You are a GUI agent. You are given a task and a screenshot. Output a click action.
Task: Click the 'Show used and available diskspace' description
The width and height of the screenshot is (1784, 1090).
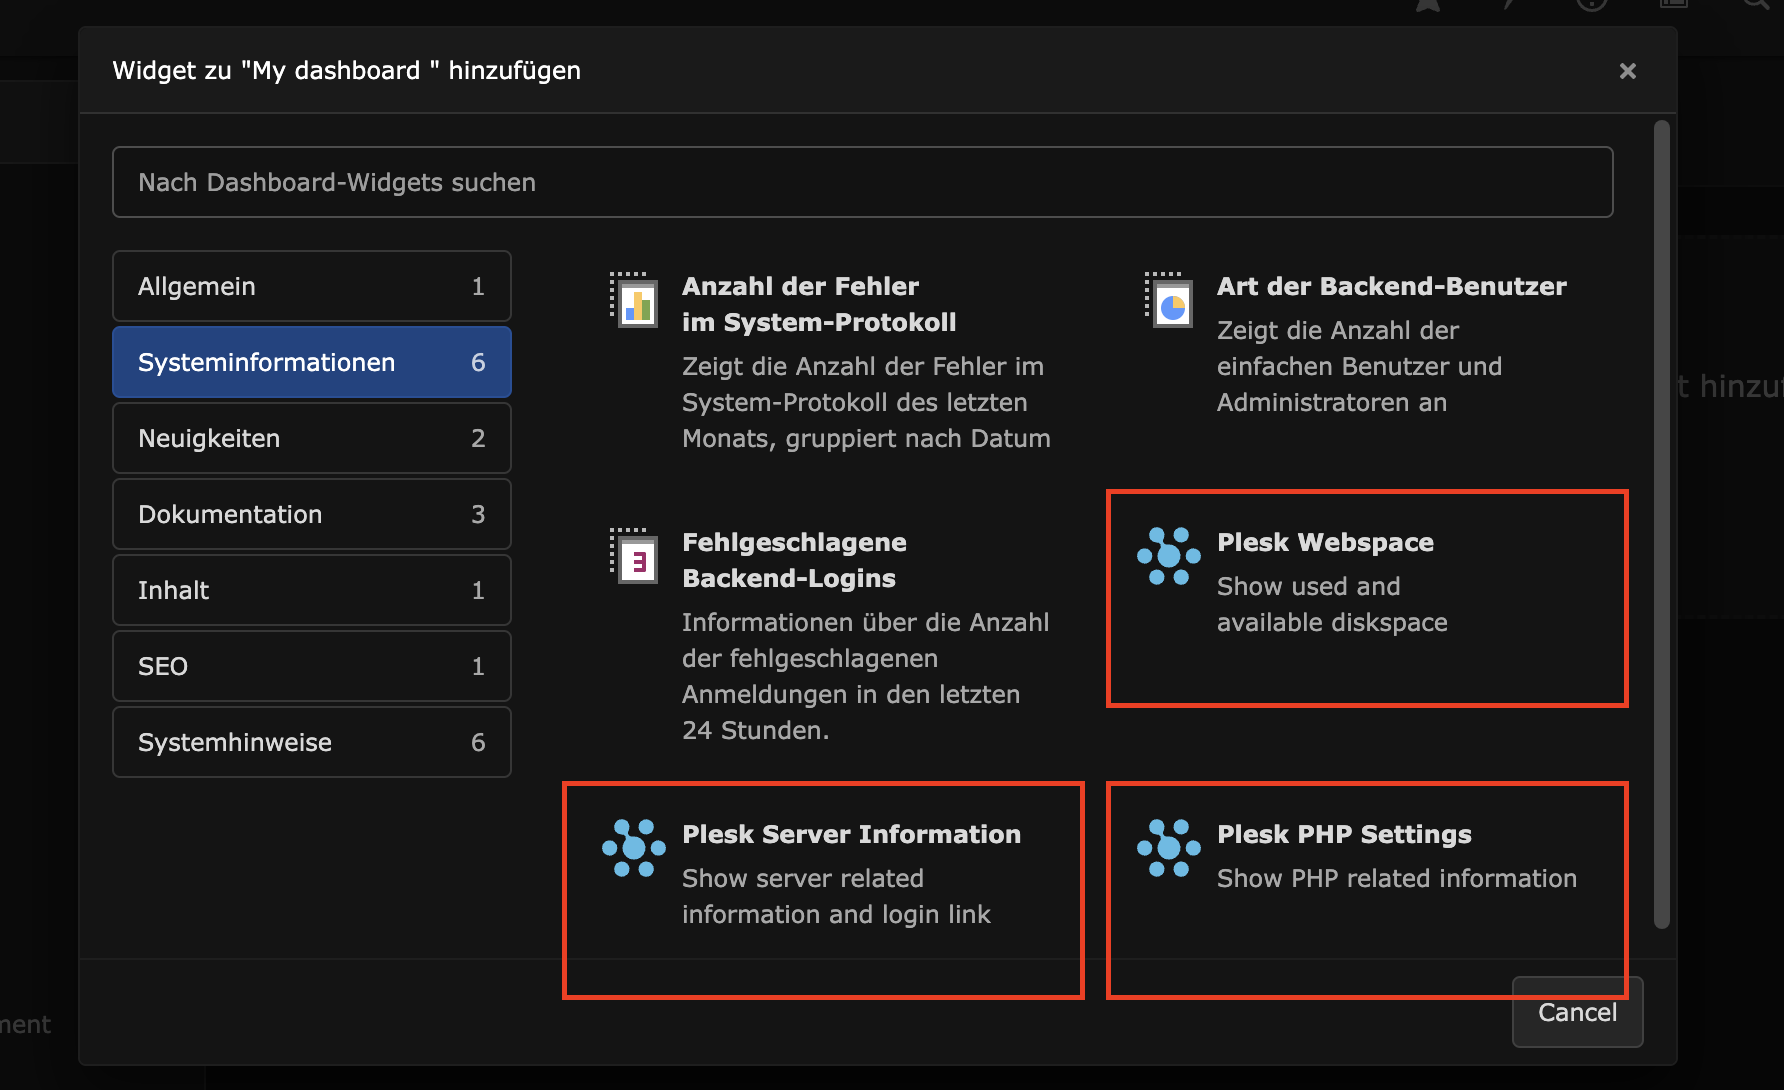[1332, 604]
